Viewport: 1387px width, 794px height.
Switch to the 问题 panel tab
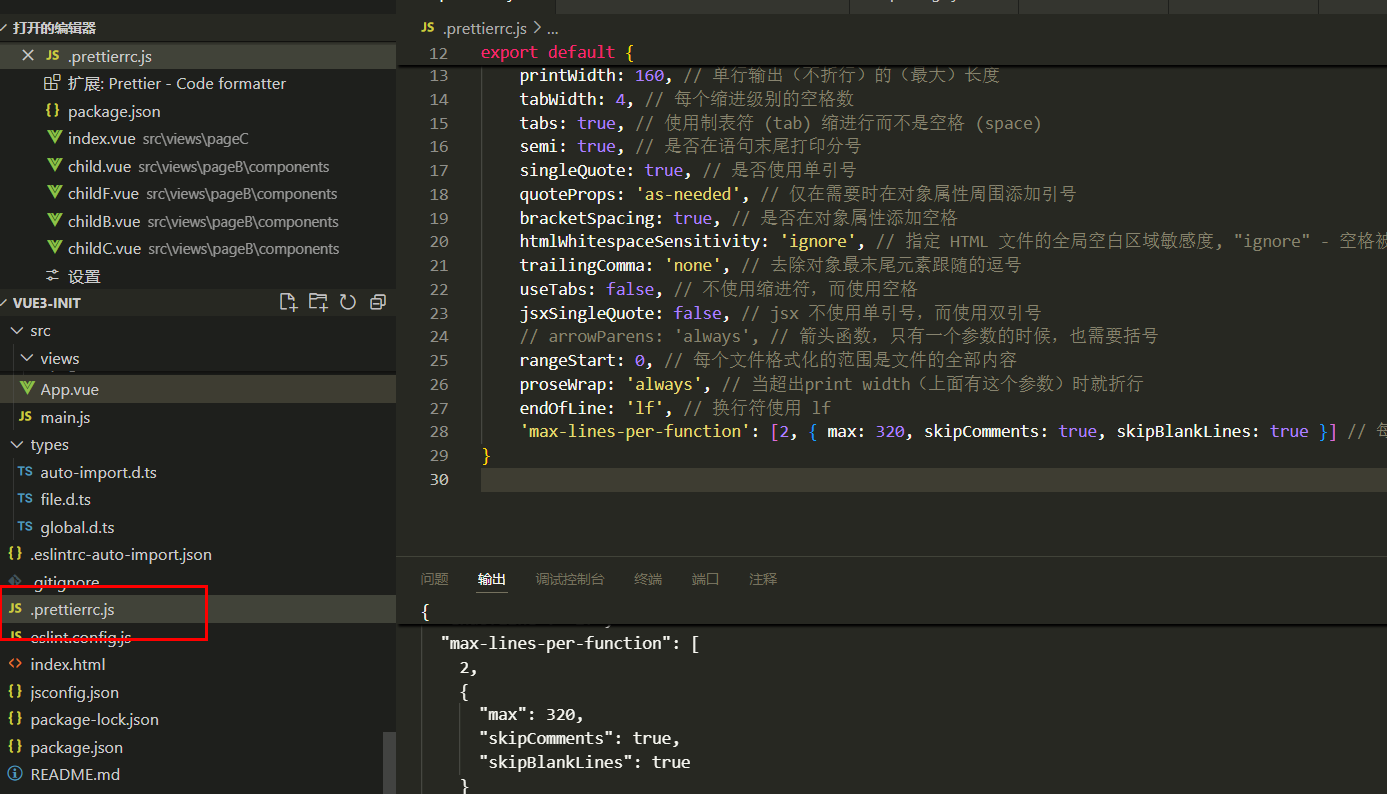coord(435,579)
